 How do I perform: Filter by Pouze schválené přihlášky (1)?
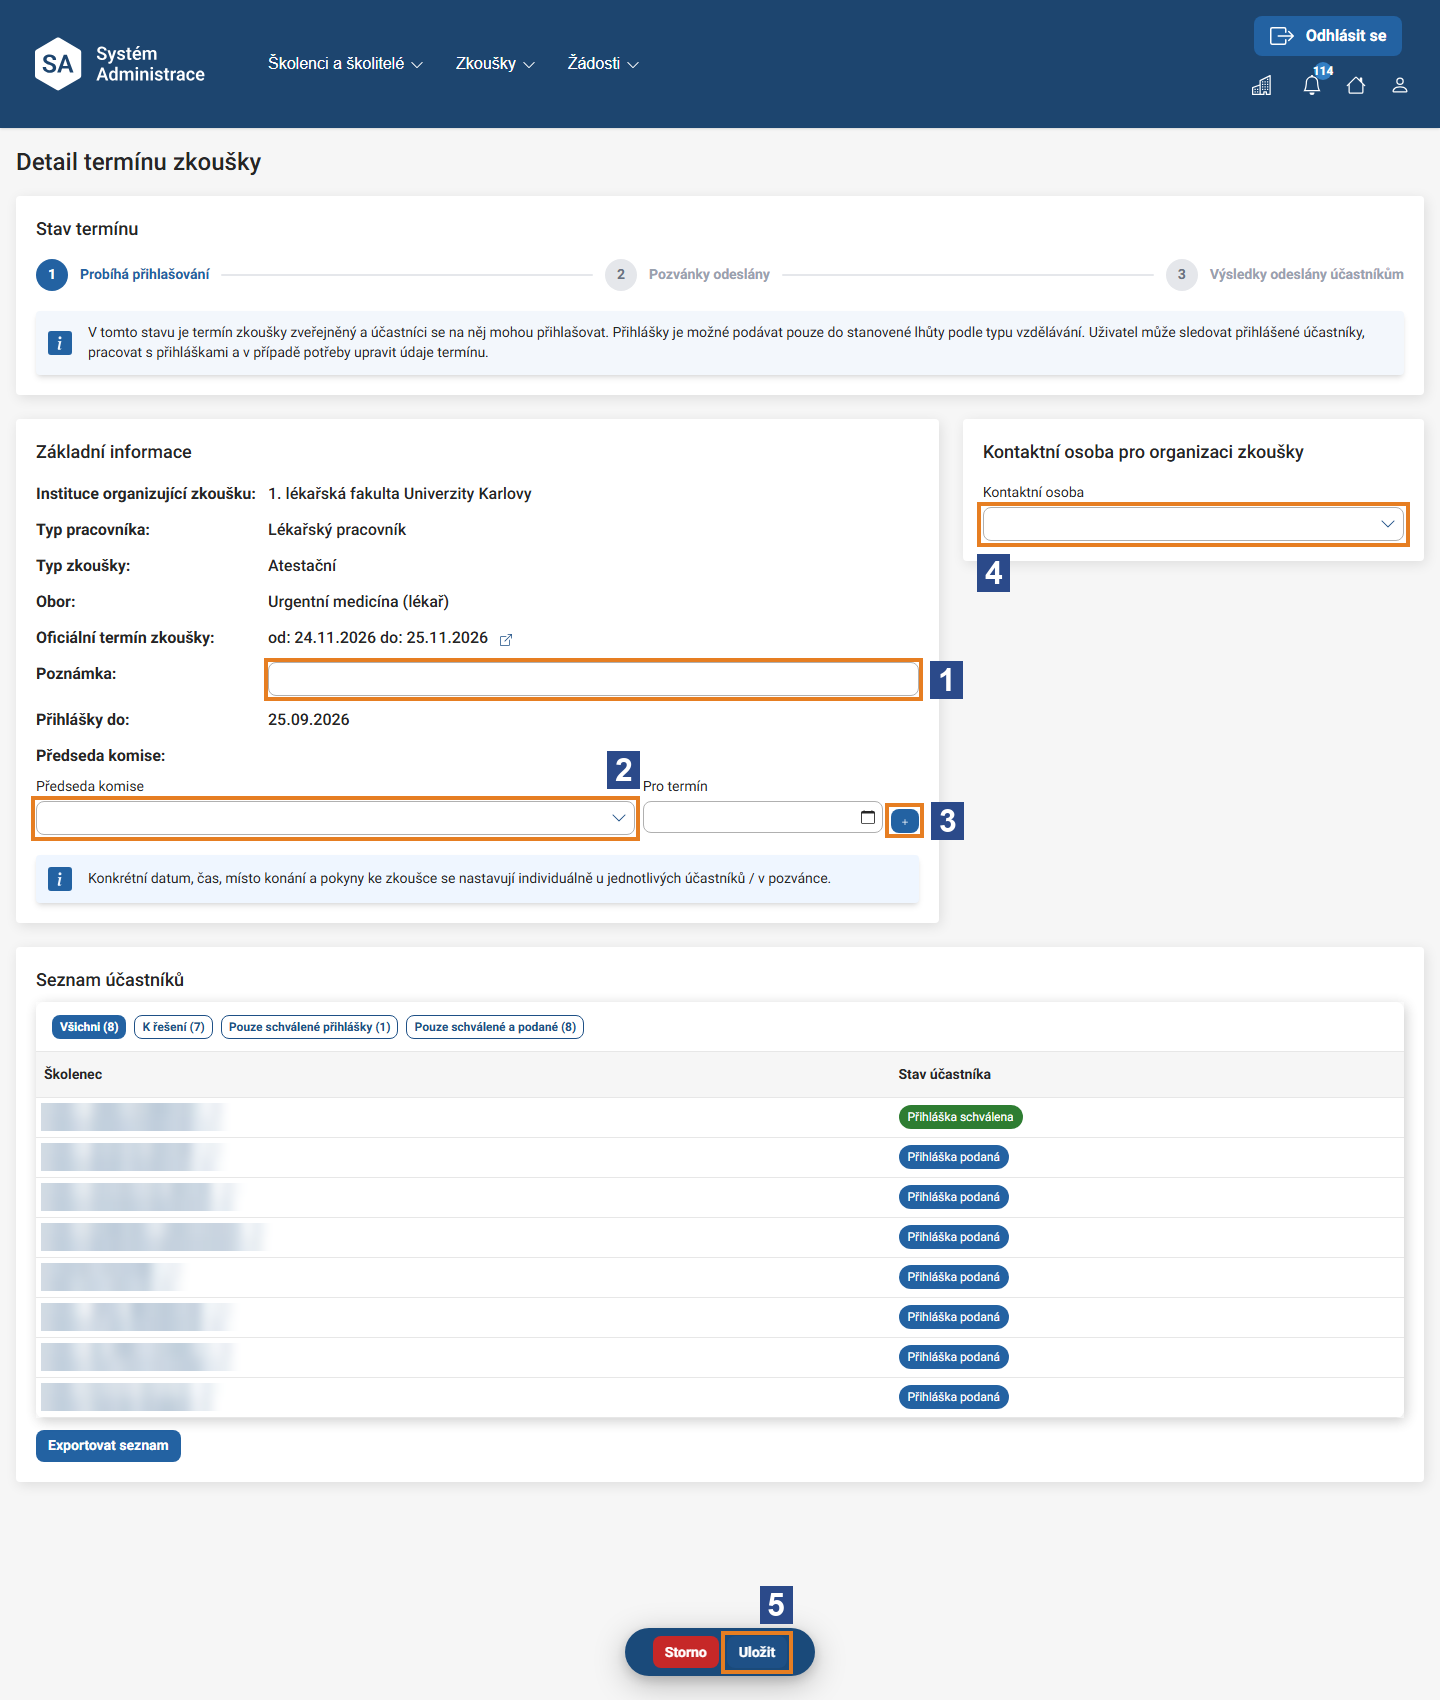(x=310, y=1027)
